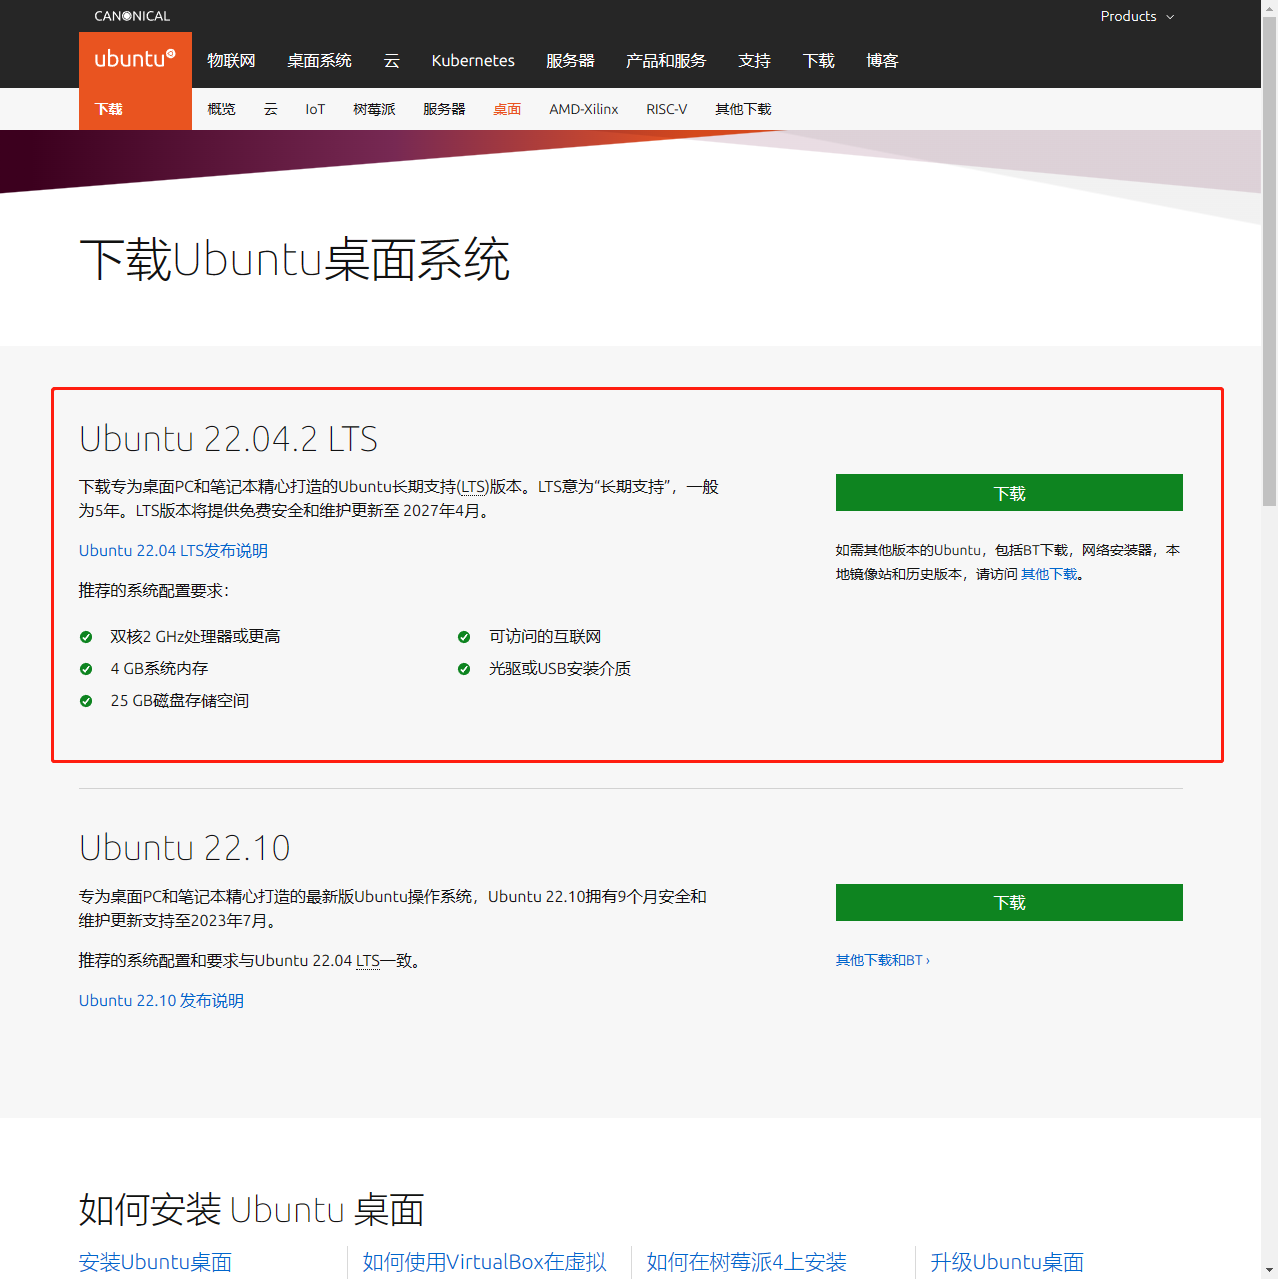Click the green check icon beside 可访问的互联网
Image resolution: width=1278 pixels, height=1279 pixels.
(464, 637)
